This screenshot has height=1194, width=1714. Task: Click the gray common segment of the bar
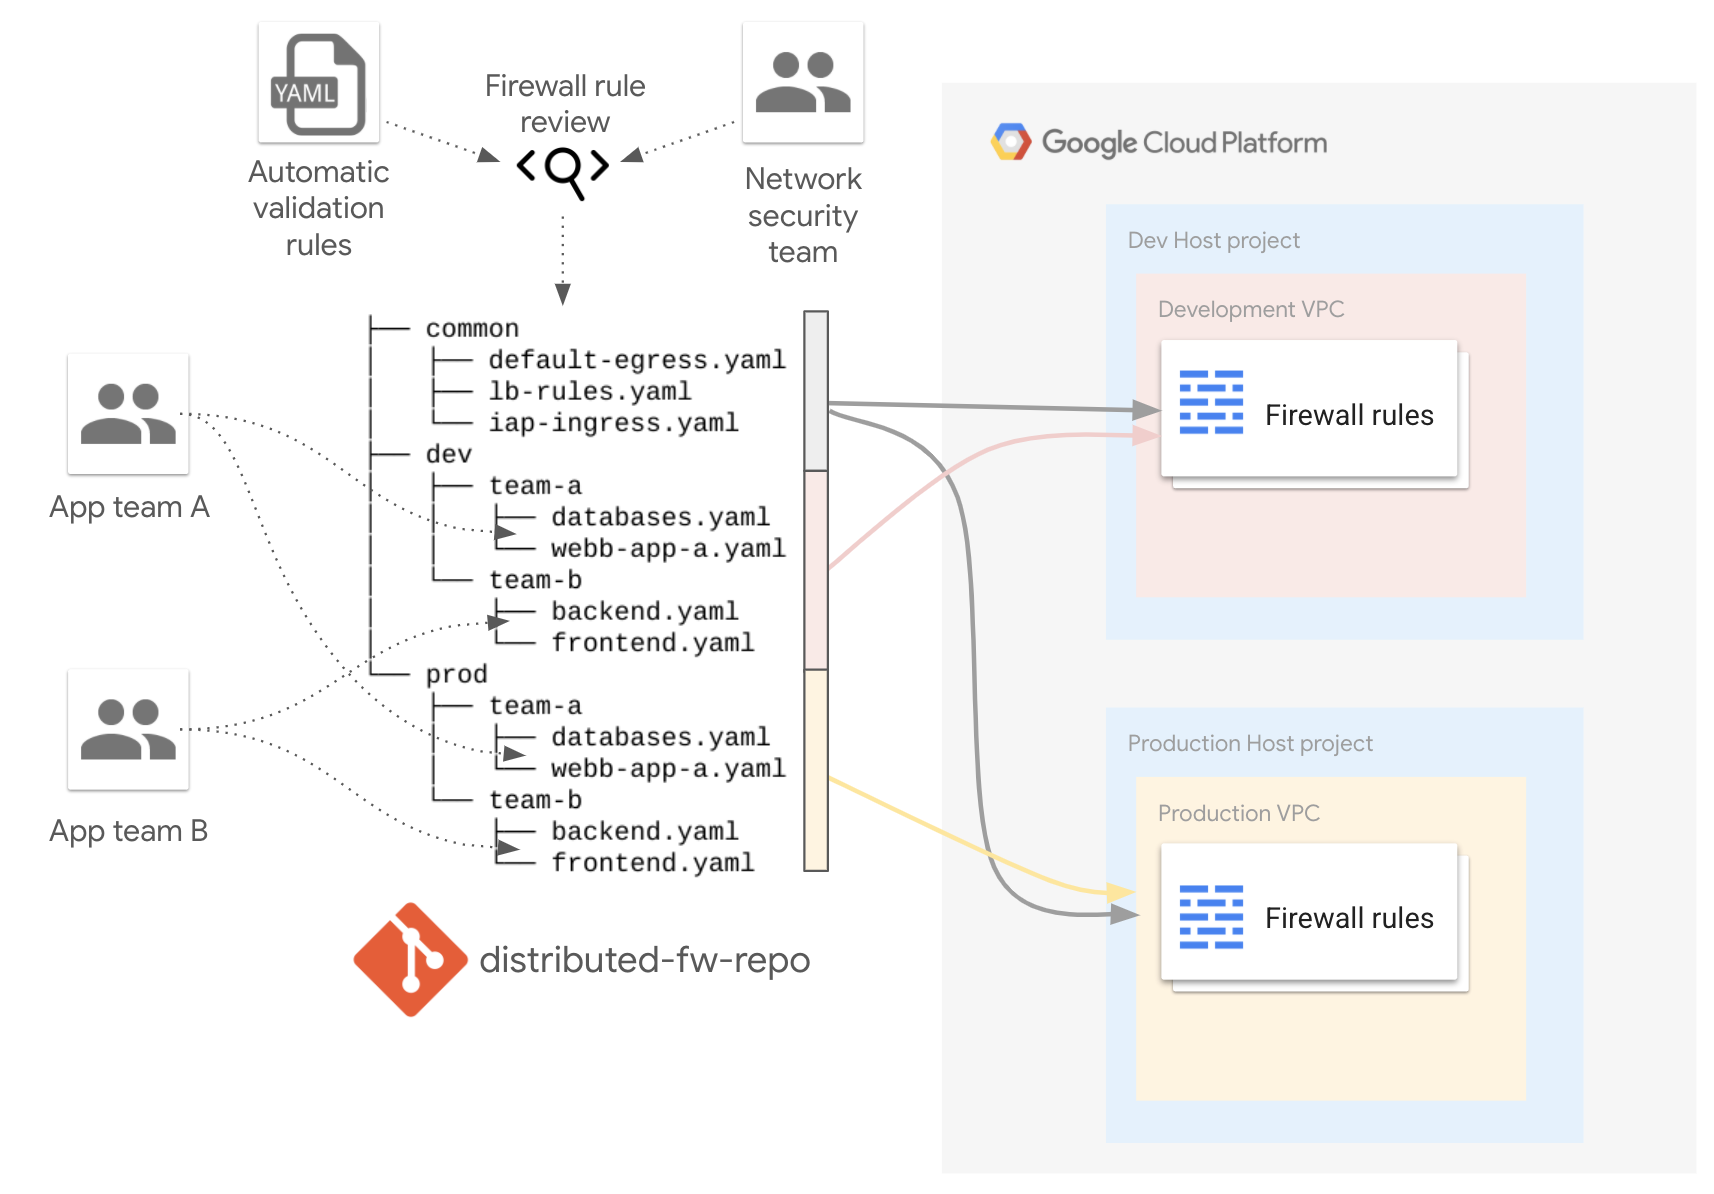pos(816,391)
